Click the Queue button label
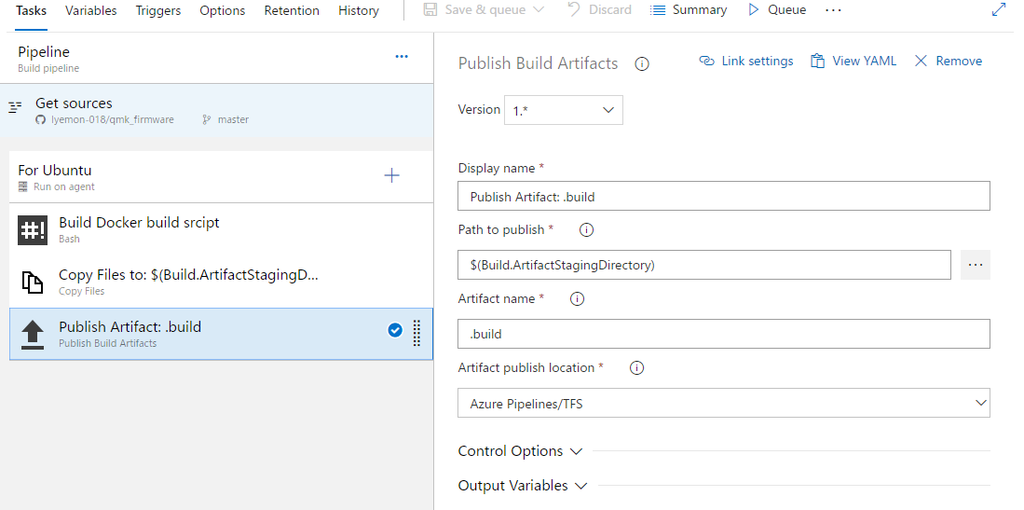Image resolution: width=1024 pixels, height=510 pixels. coord(787,10)
